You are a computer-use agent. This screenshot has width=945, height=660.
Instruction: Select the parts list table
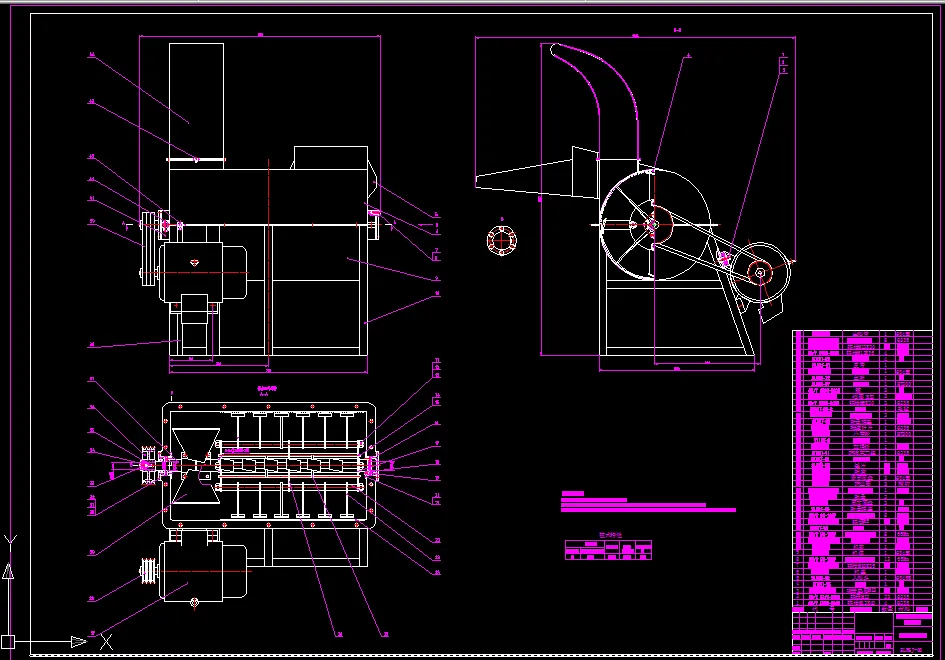(862, 470)
